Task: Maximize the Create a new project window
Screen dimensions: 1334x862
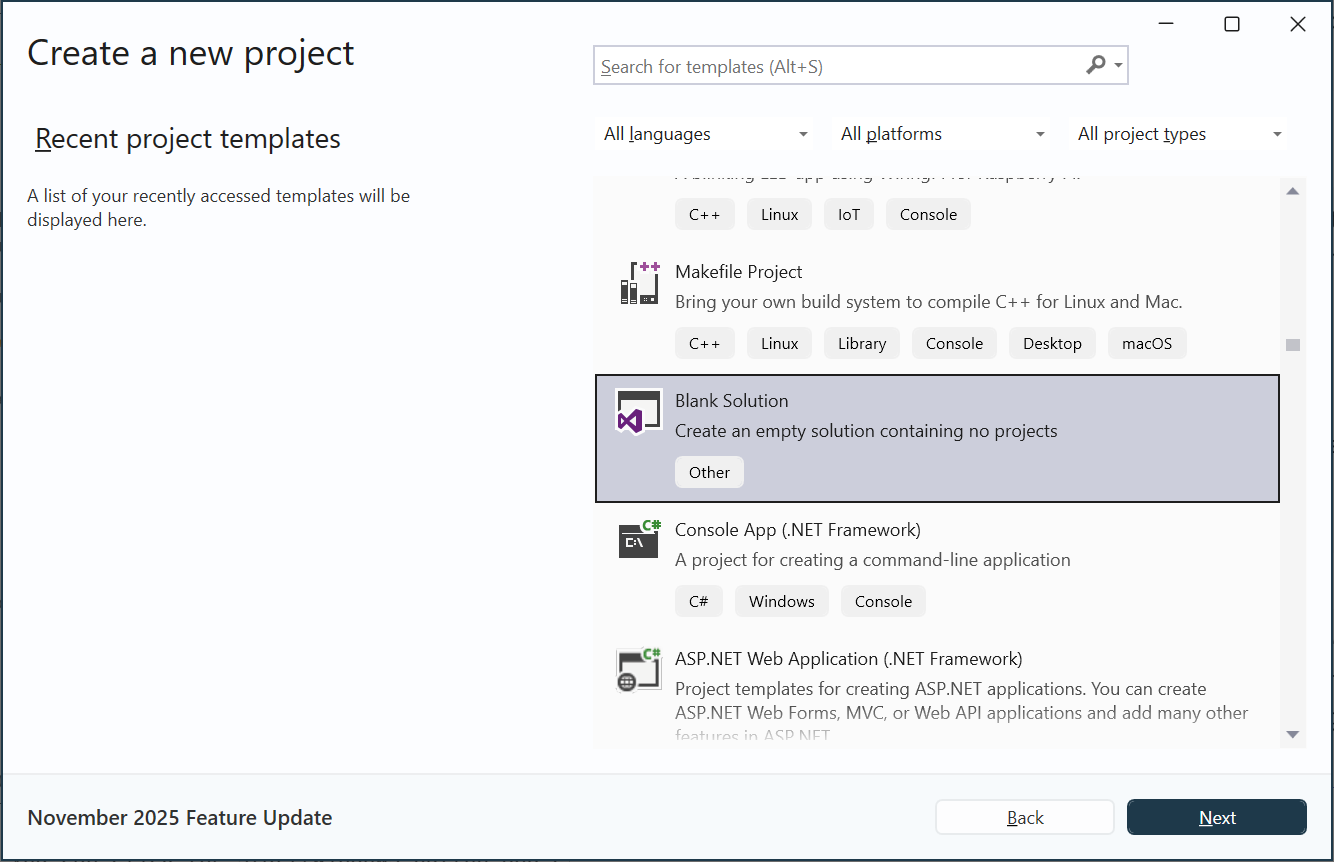Action: tap(1232, 24)
